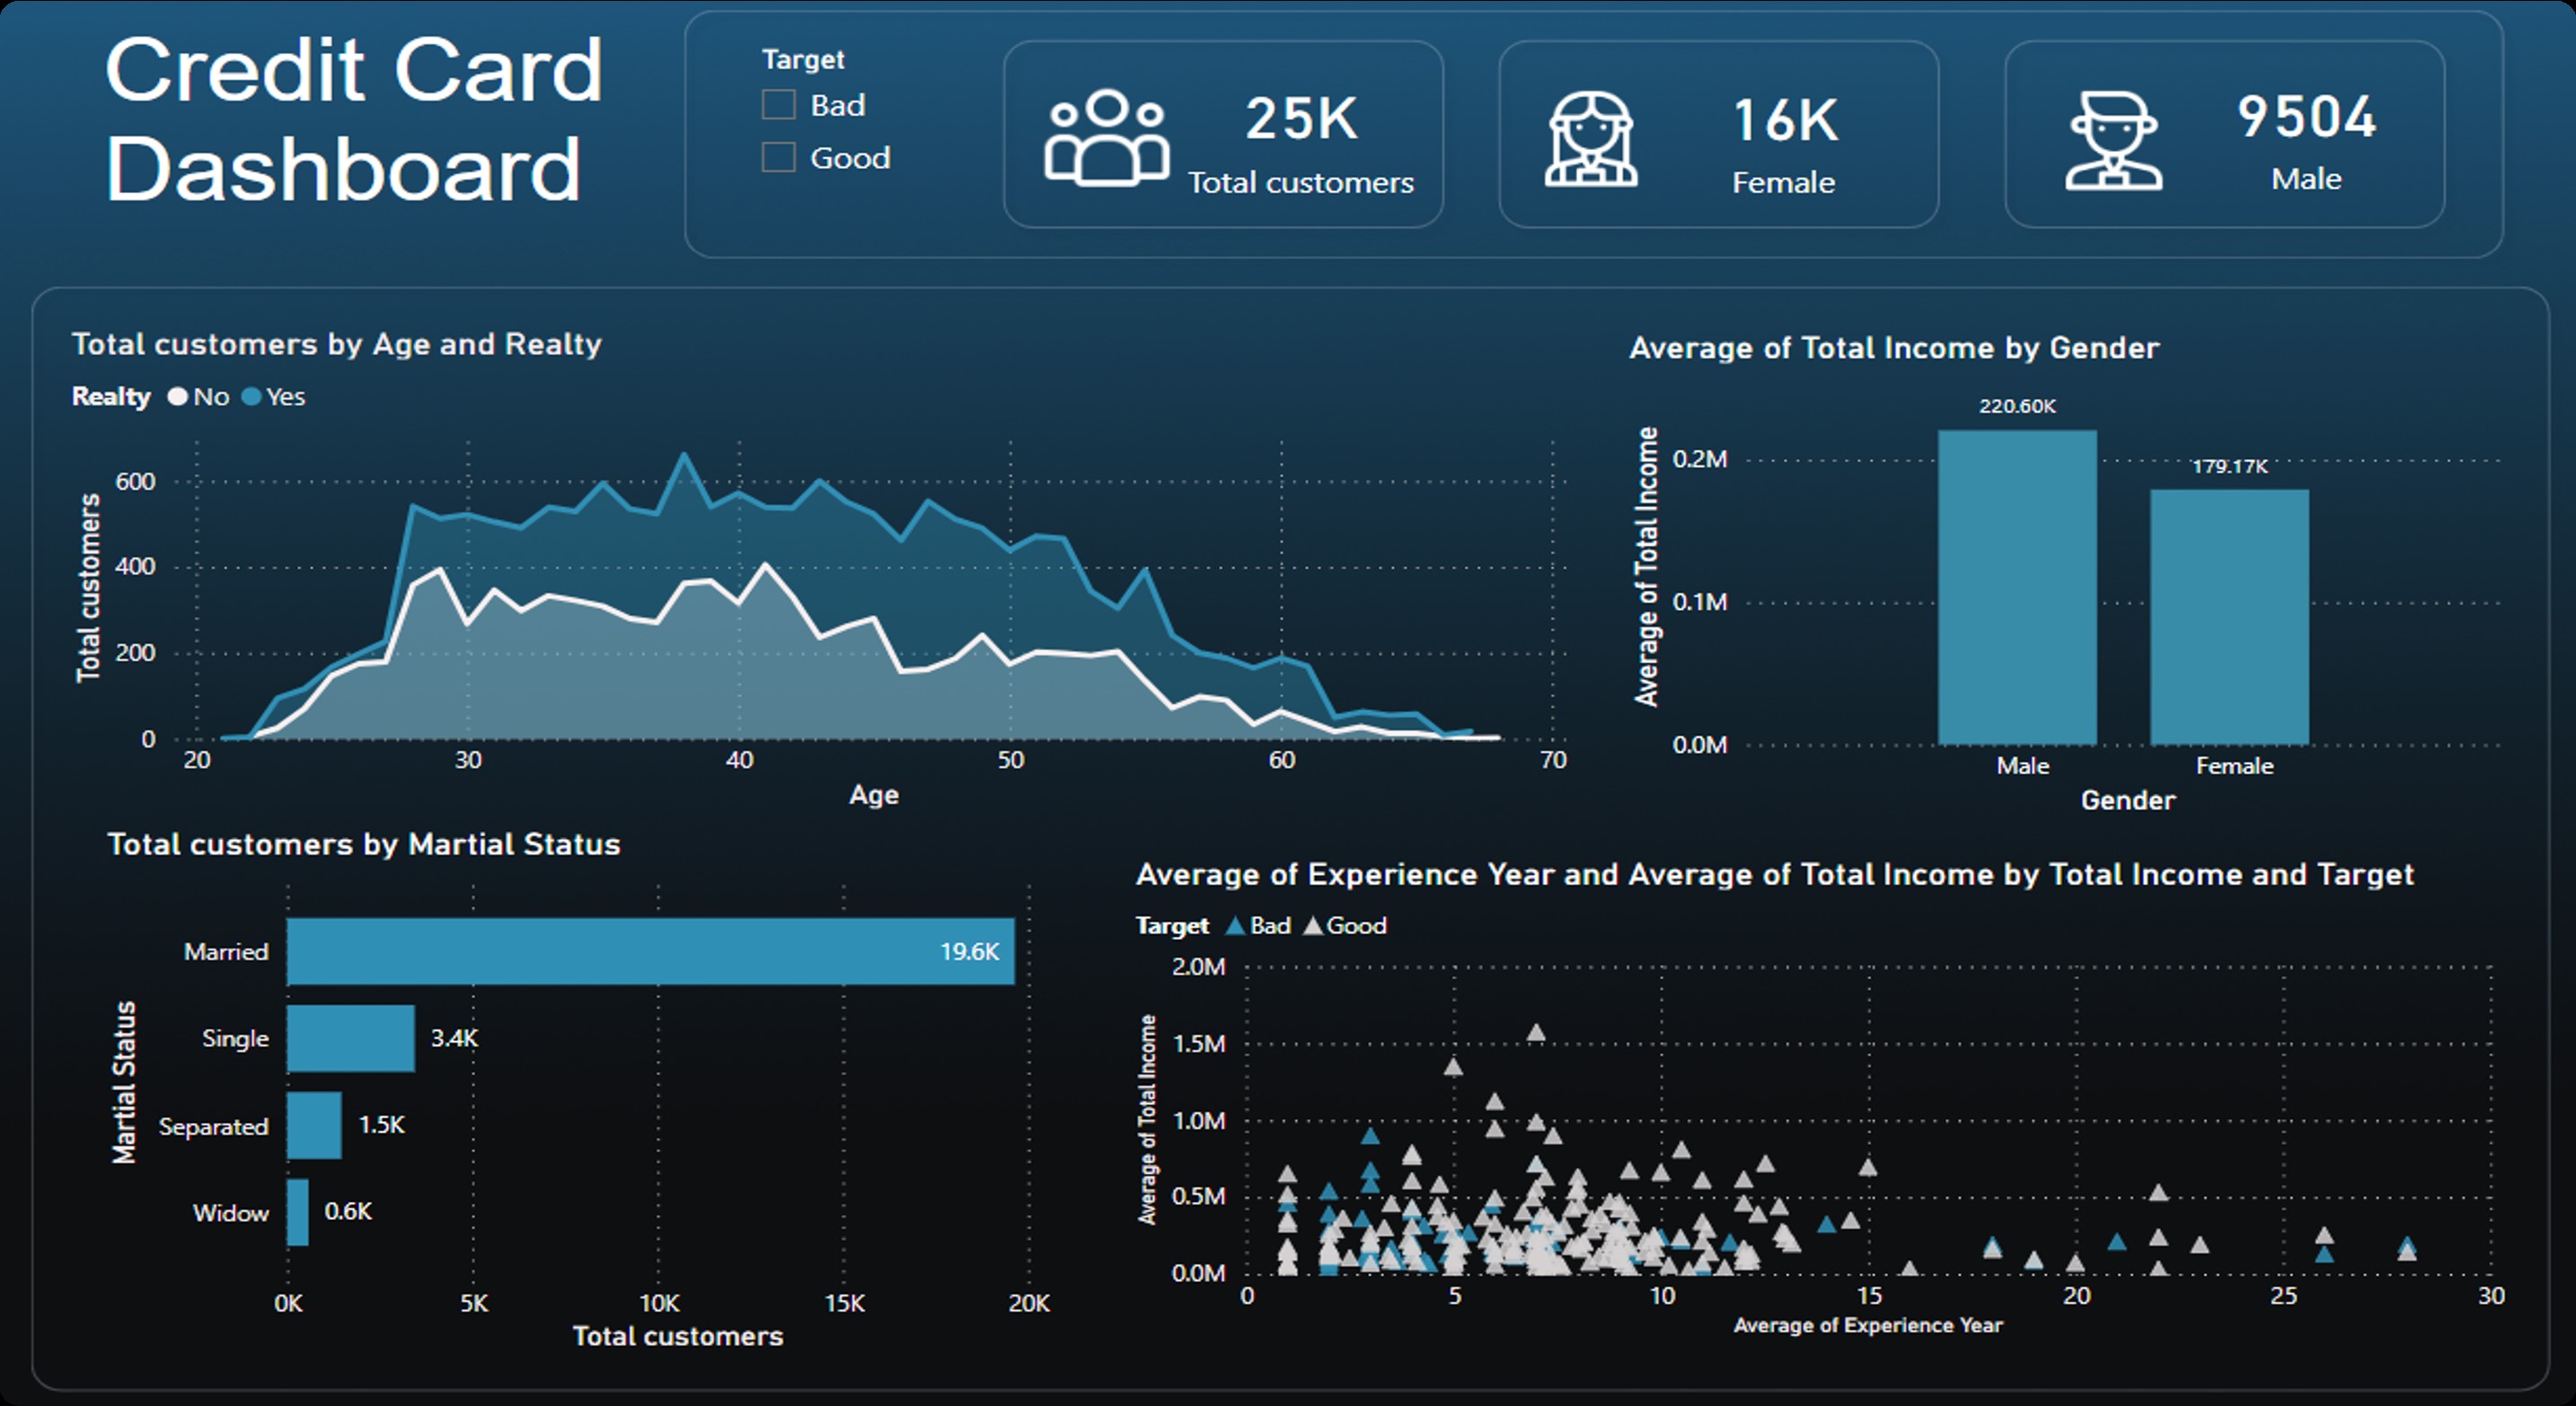This screenshot has width=2576, height=1406.
Task: Click the Average of Experience Year axis title
Action: [x=1868, y=1326]
